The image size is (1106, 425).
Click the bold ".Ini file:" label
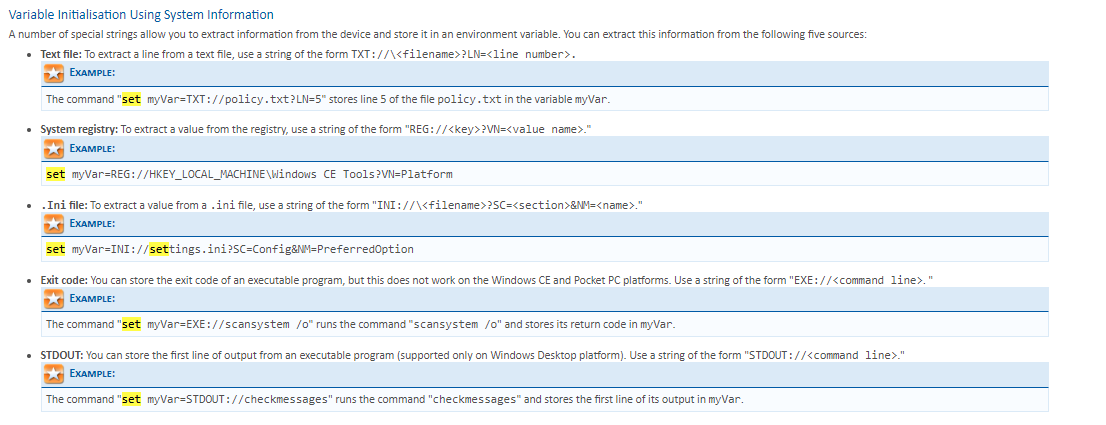tap(64, 204)
